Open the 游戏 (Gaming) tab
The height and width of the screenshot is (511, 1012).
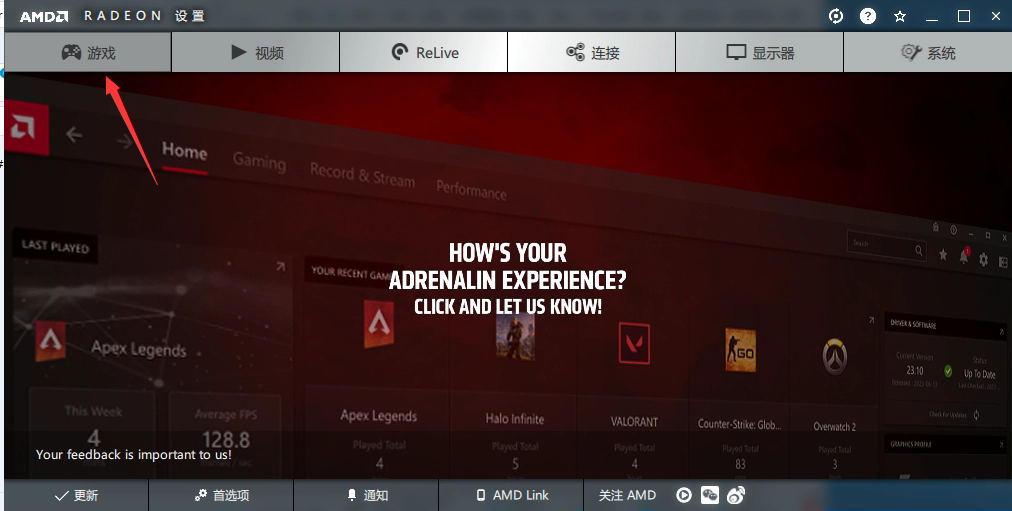coord(88,52)
